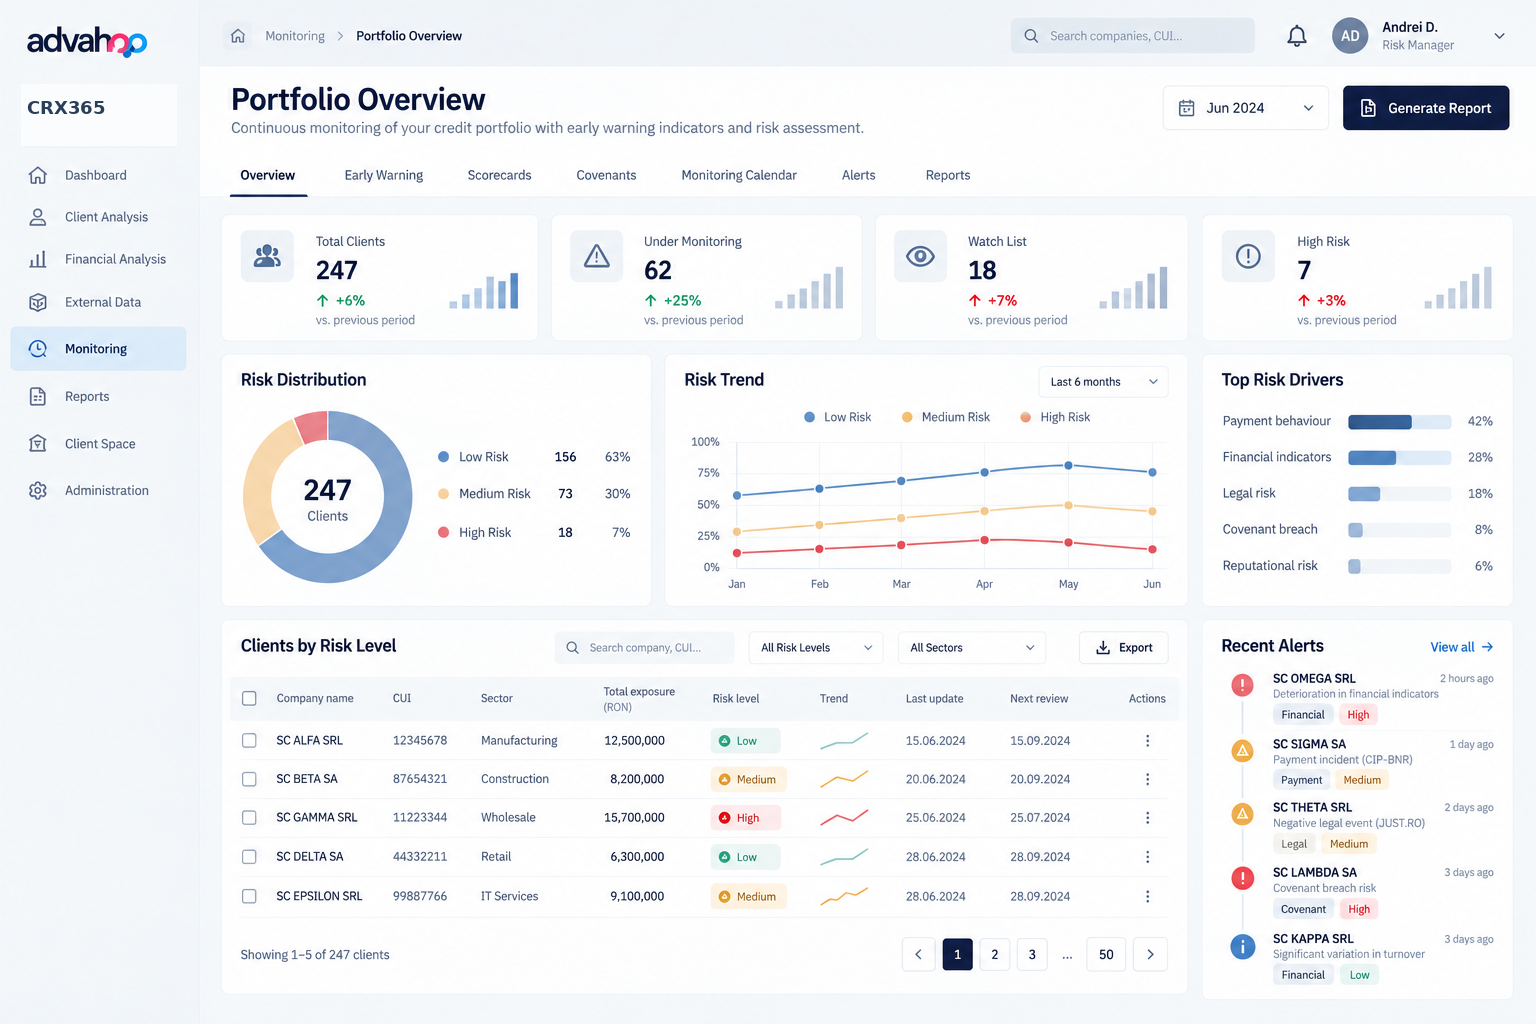Click the Search company field in clients table

coord(645,648)
